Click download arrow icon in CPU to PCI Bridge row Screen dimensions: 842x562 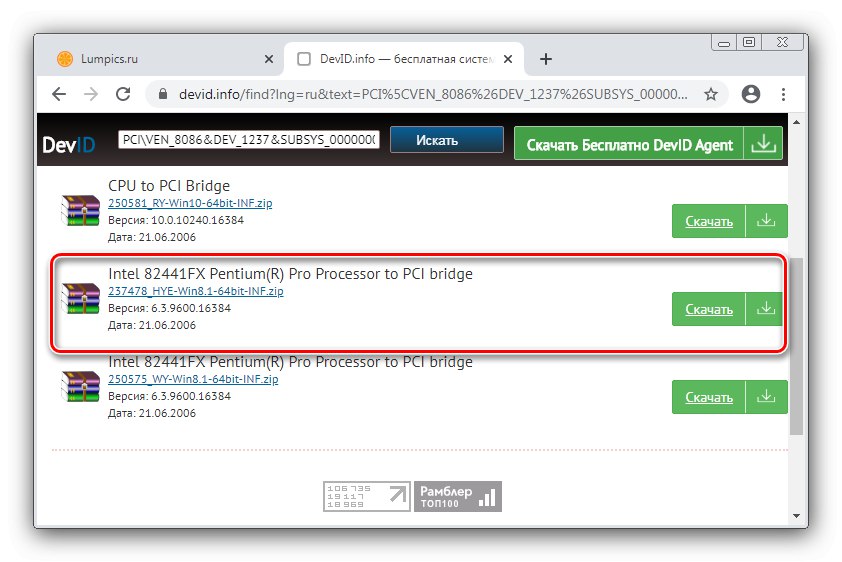coord(766,221)
